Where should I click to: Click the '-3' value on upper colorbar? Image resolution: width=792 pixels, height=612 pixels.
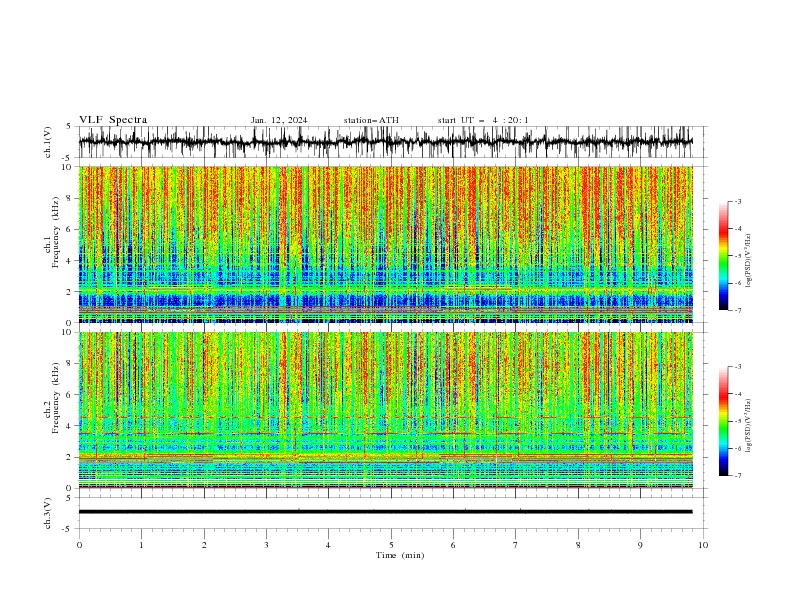(x=738, y=201)
